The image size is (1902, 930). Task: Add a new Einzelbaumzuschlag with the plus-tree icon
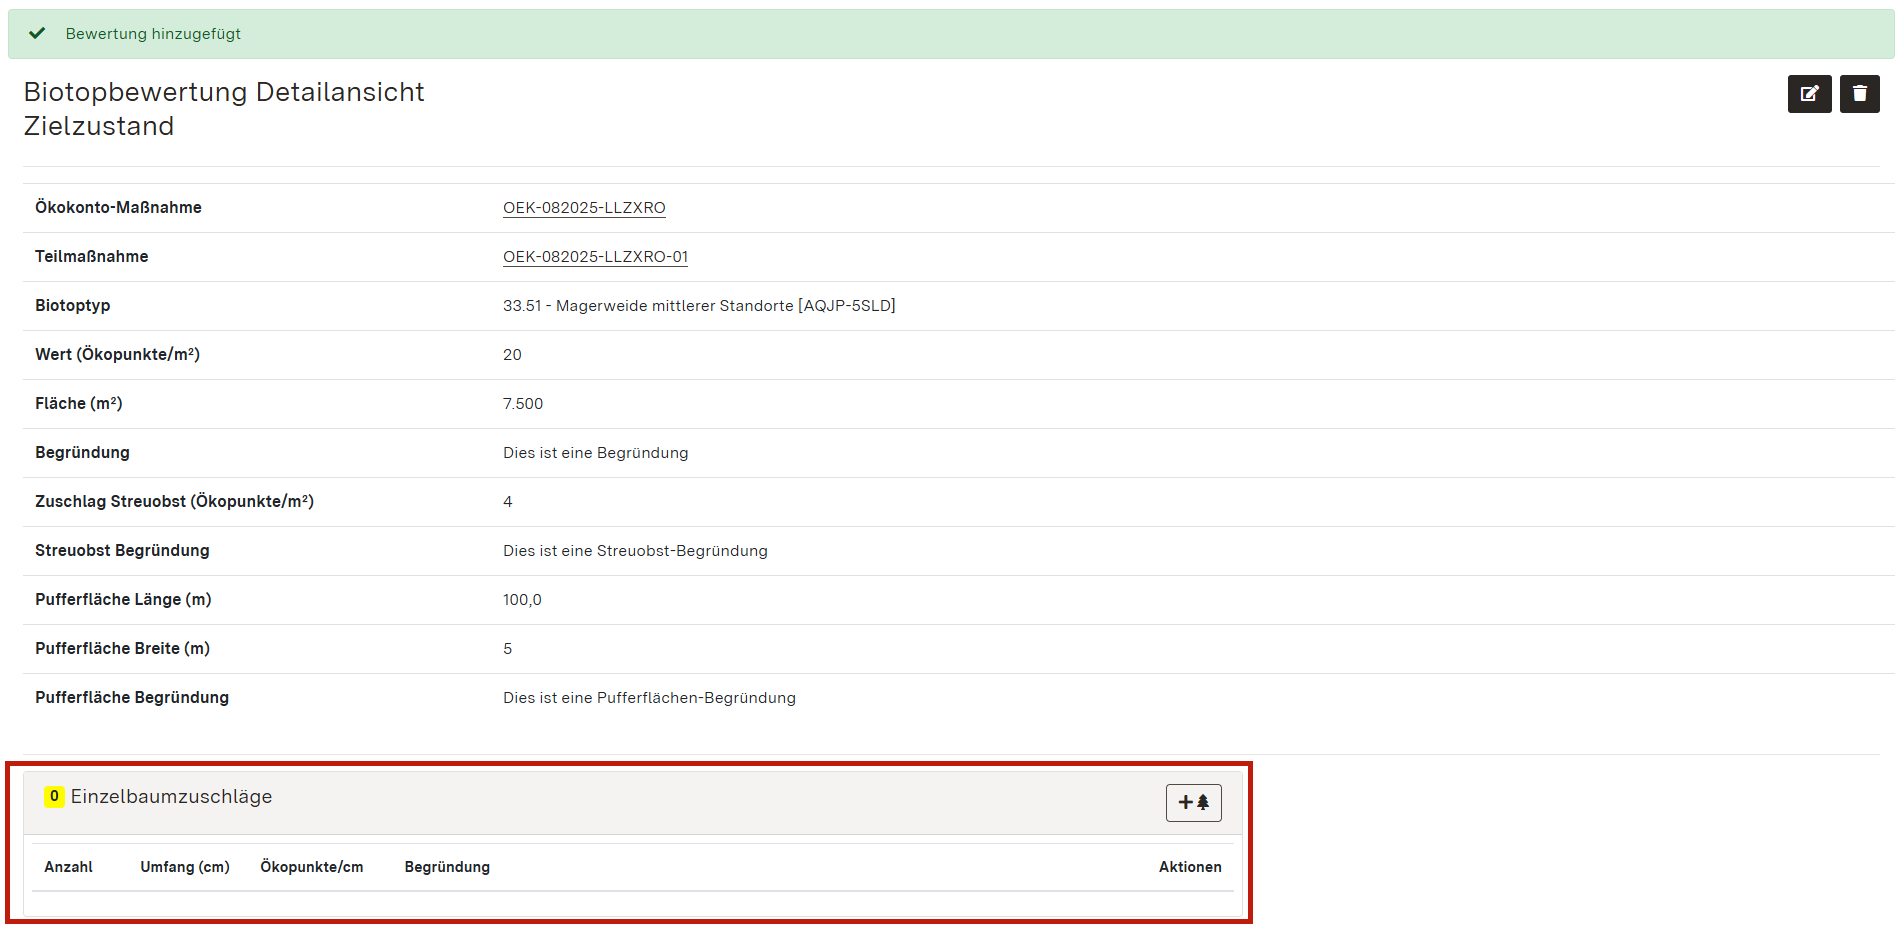click(x=1193, y=802)
